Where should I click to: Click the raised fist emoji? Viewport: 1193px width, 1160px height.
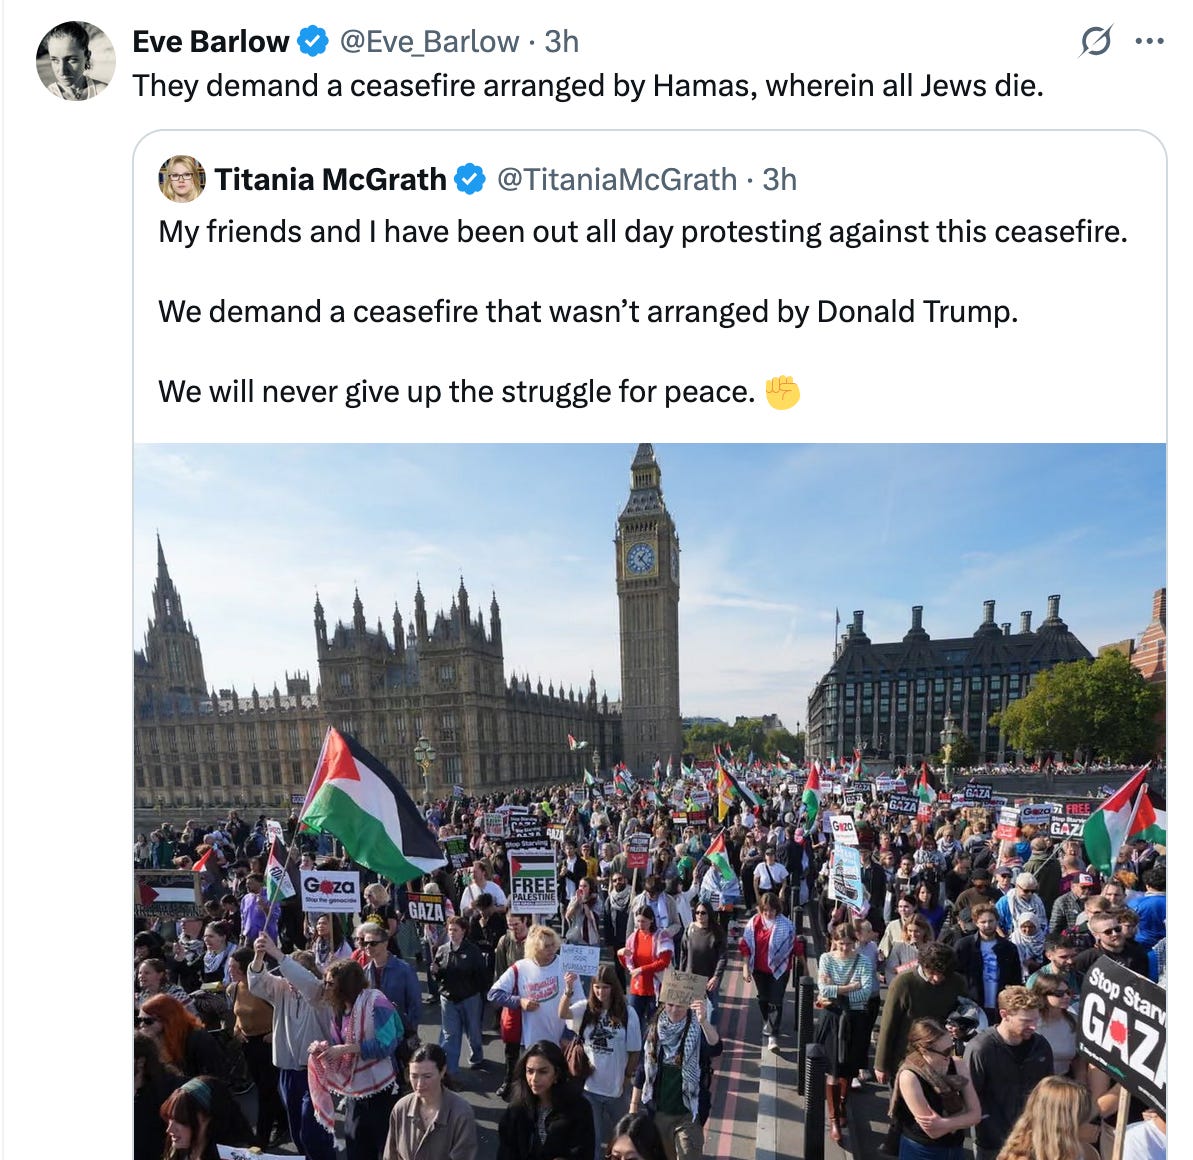(x=782, y=392)
